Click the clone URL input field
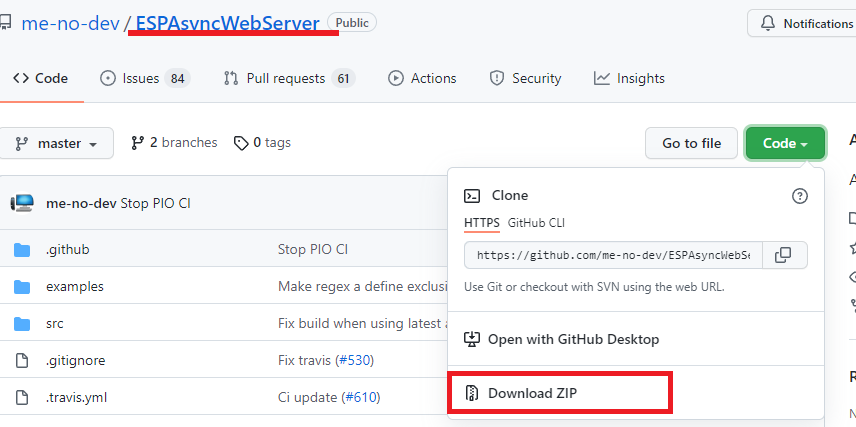856x427 pixels. [613, 255]
